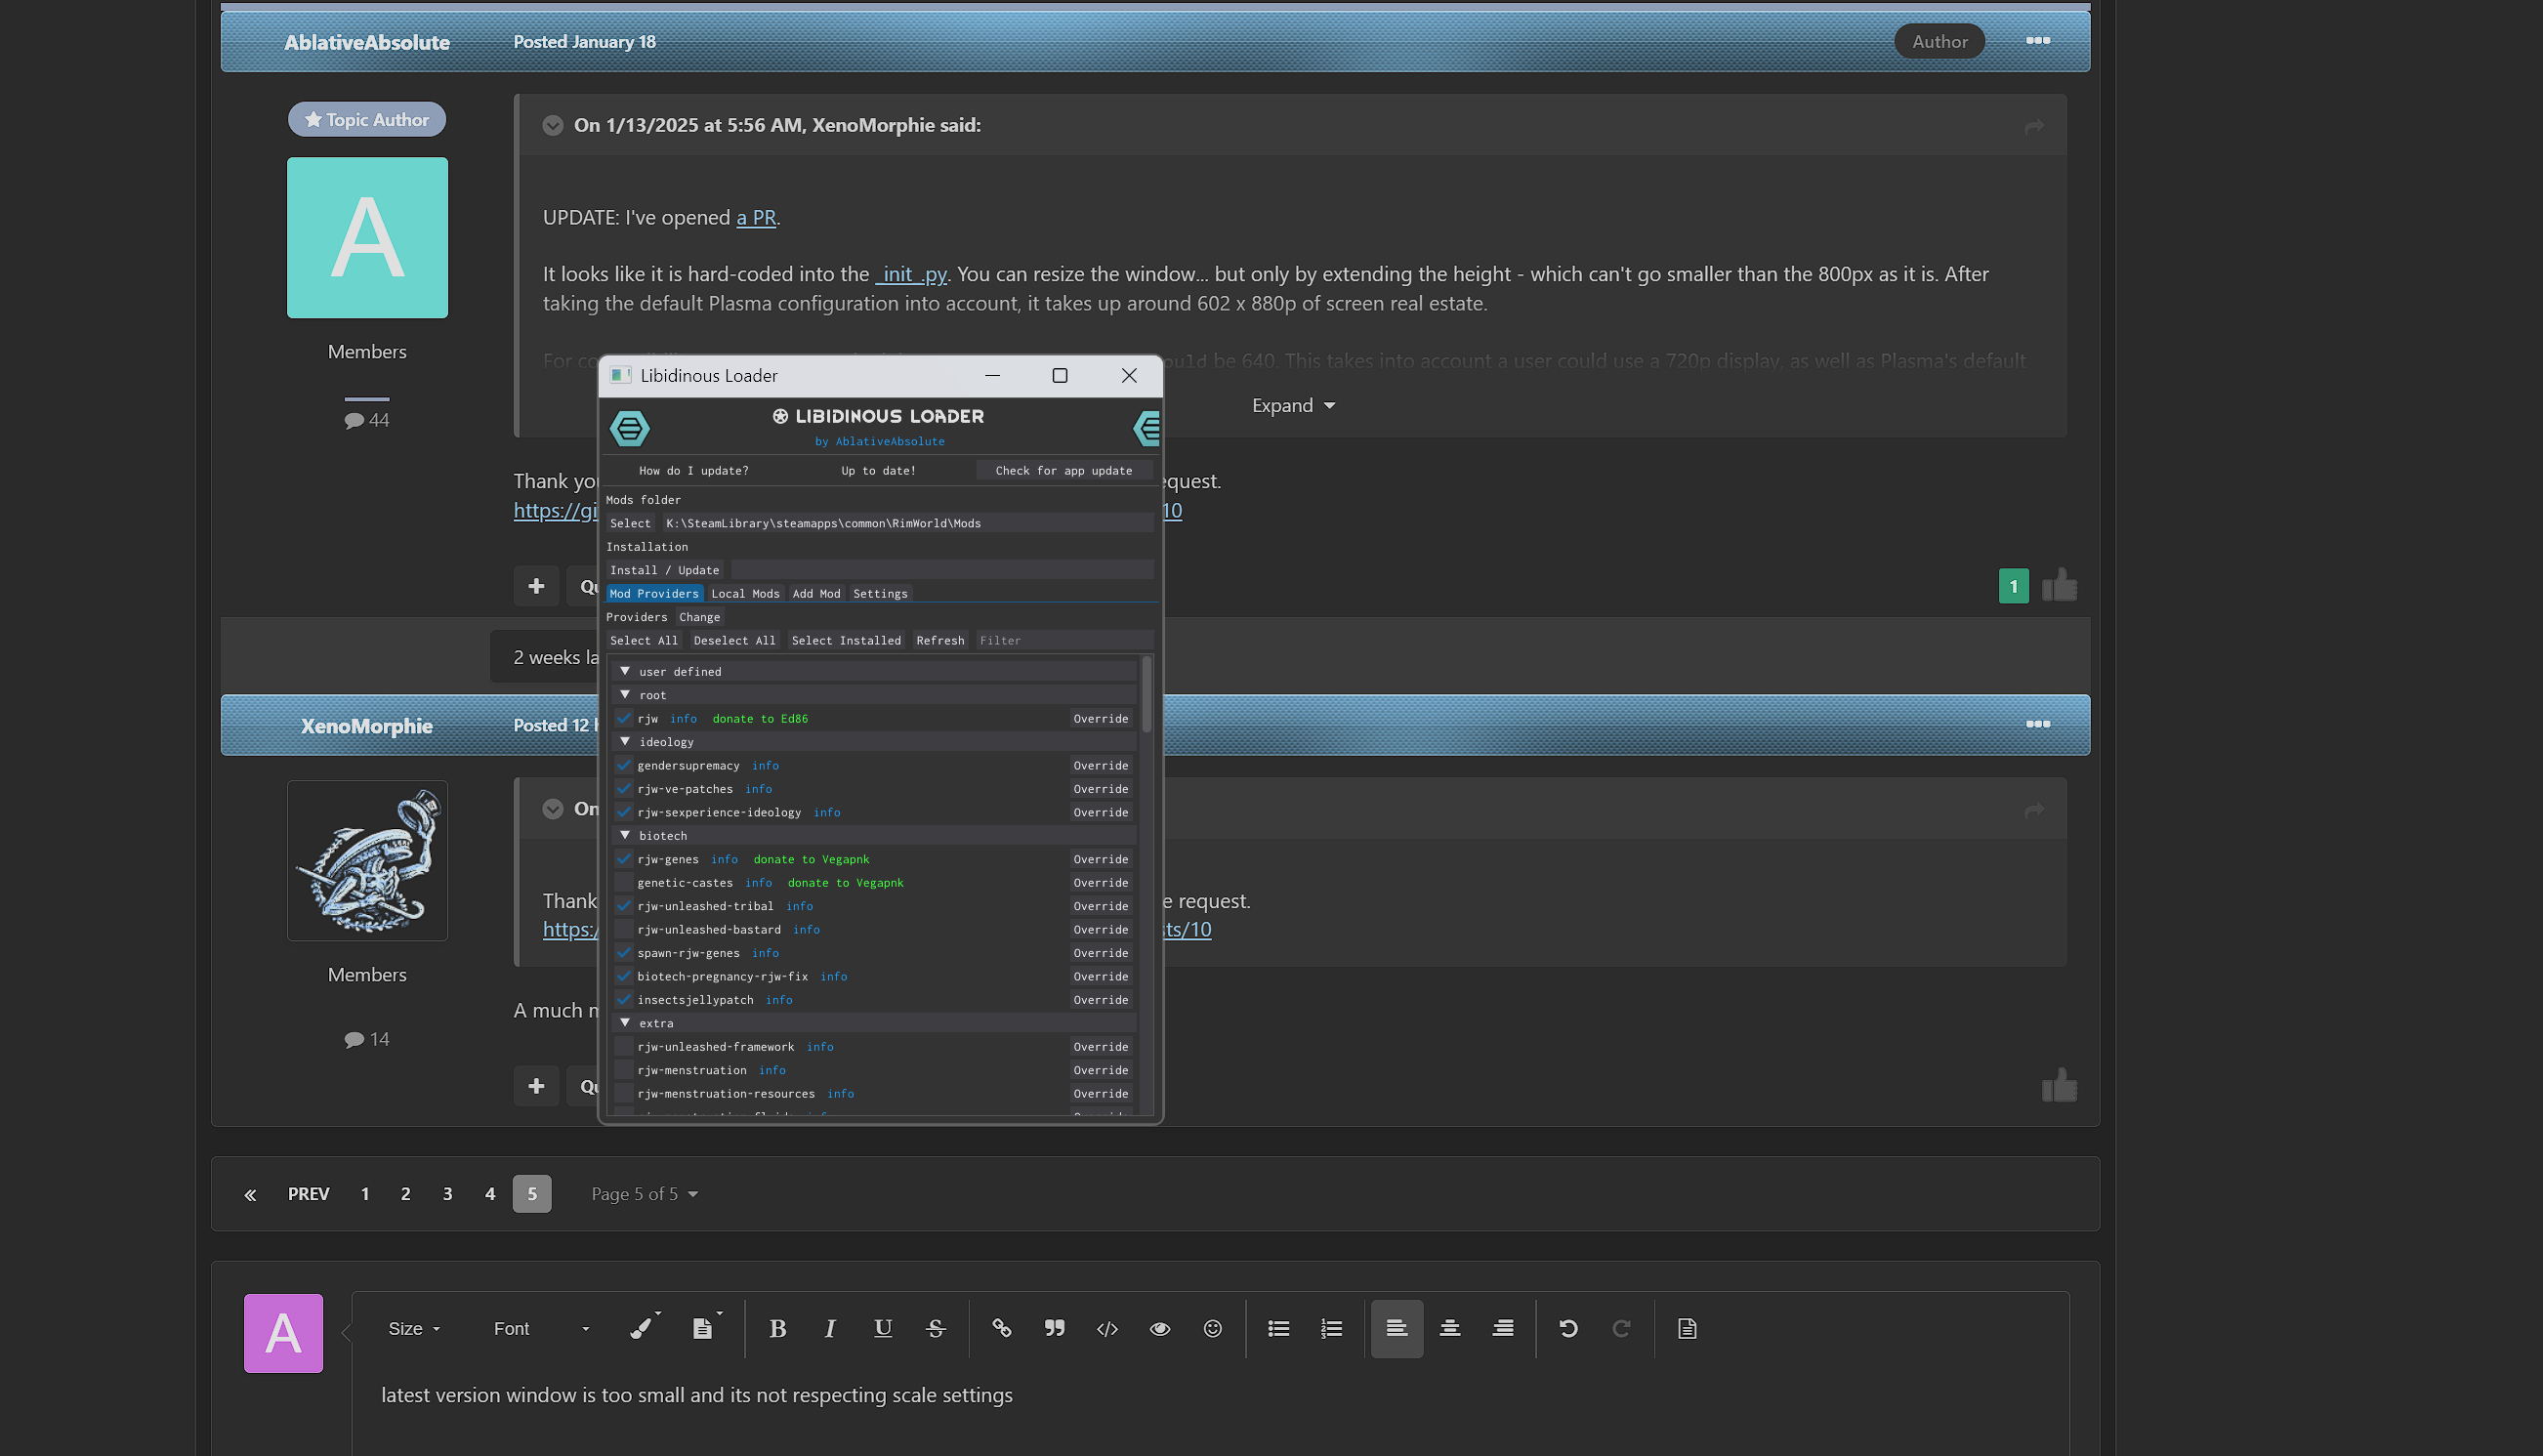Follow the 'donate to Ed86' link
The height and width of the screenshot is (1456, 2543).
(760, 718)
